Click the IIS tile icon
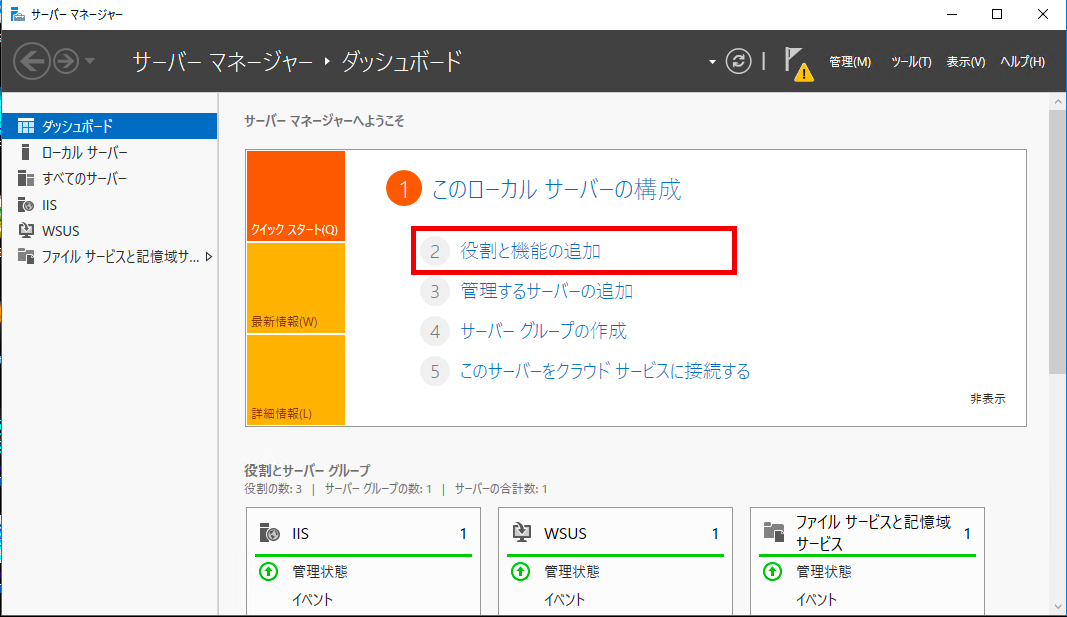The image size is (1067, 617). (x=269, y=533)
